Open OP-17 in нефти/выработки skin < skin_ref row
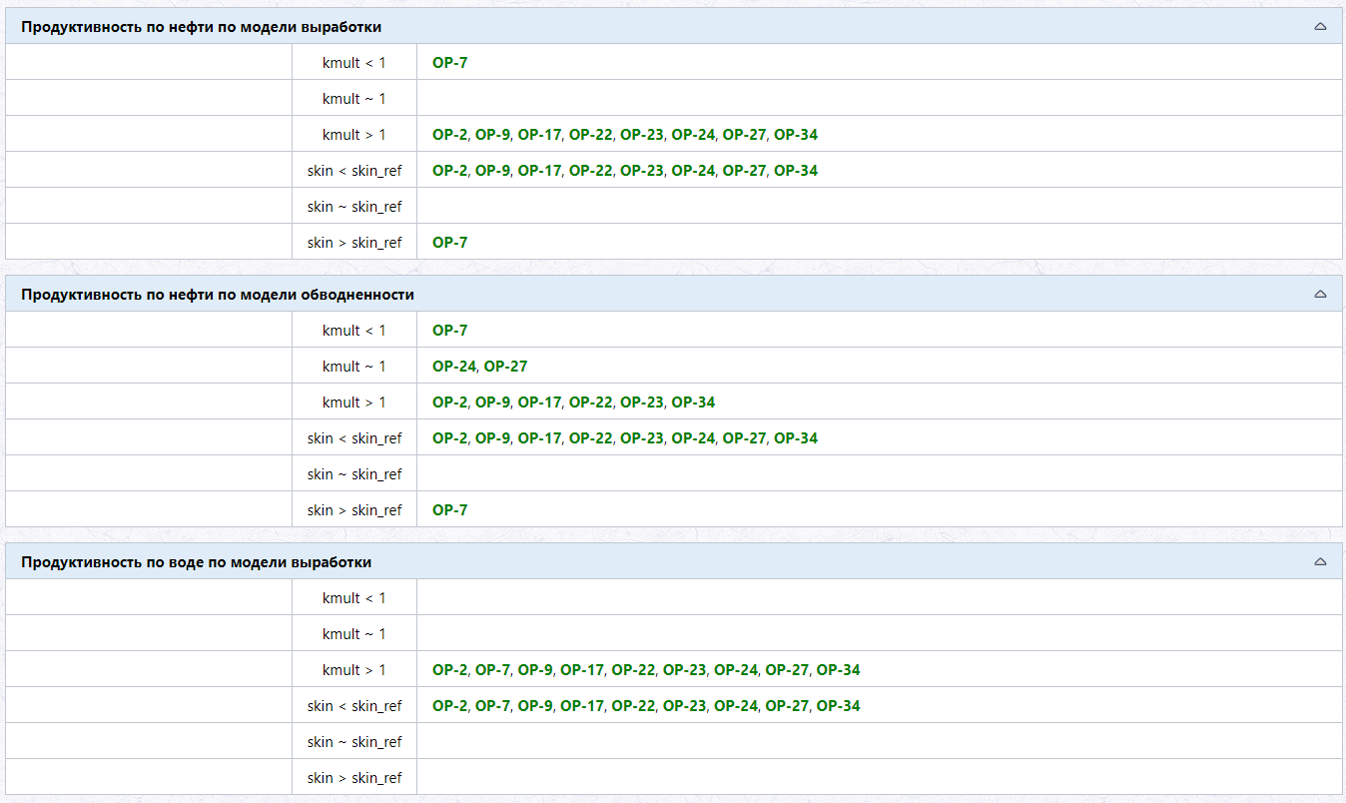1346x803 pixels. click(x=540, y=170)
